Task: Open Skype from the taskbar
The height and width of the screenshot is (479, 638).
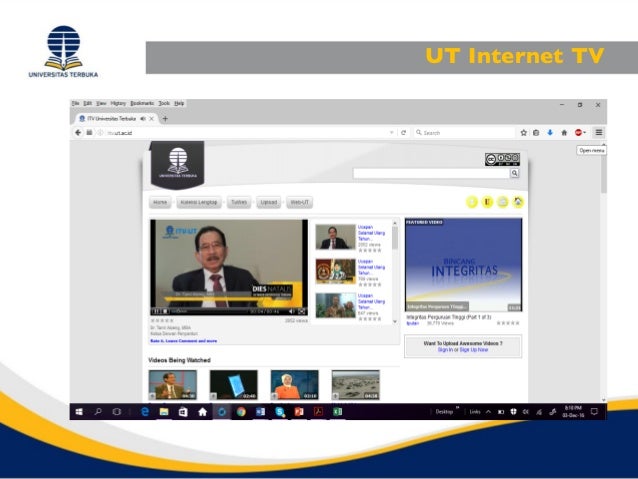Action: pos(280,412)
